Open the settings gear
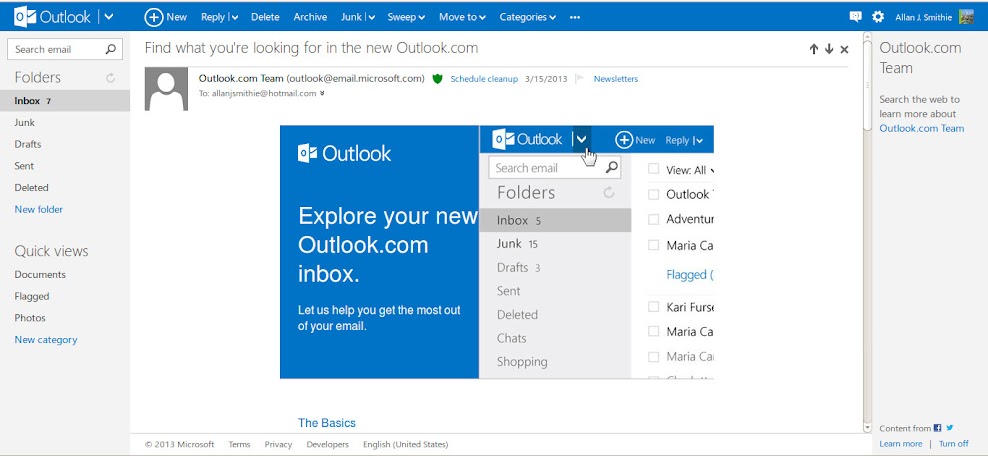 [x=878, y=17]
